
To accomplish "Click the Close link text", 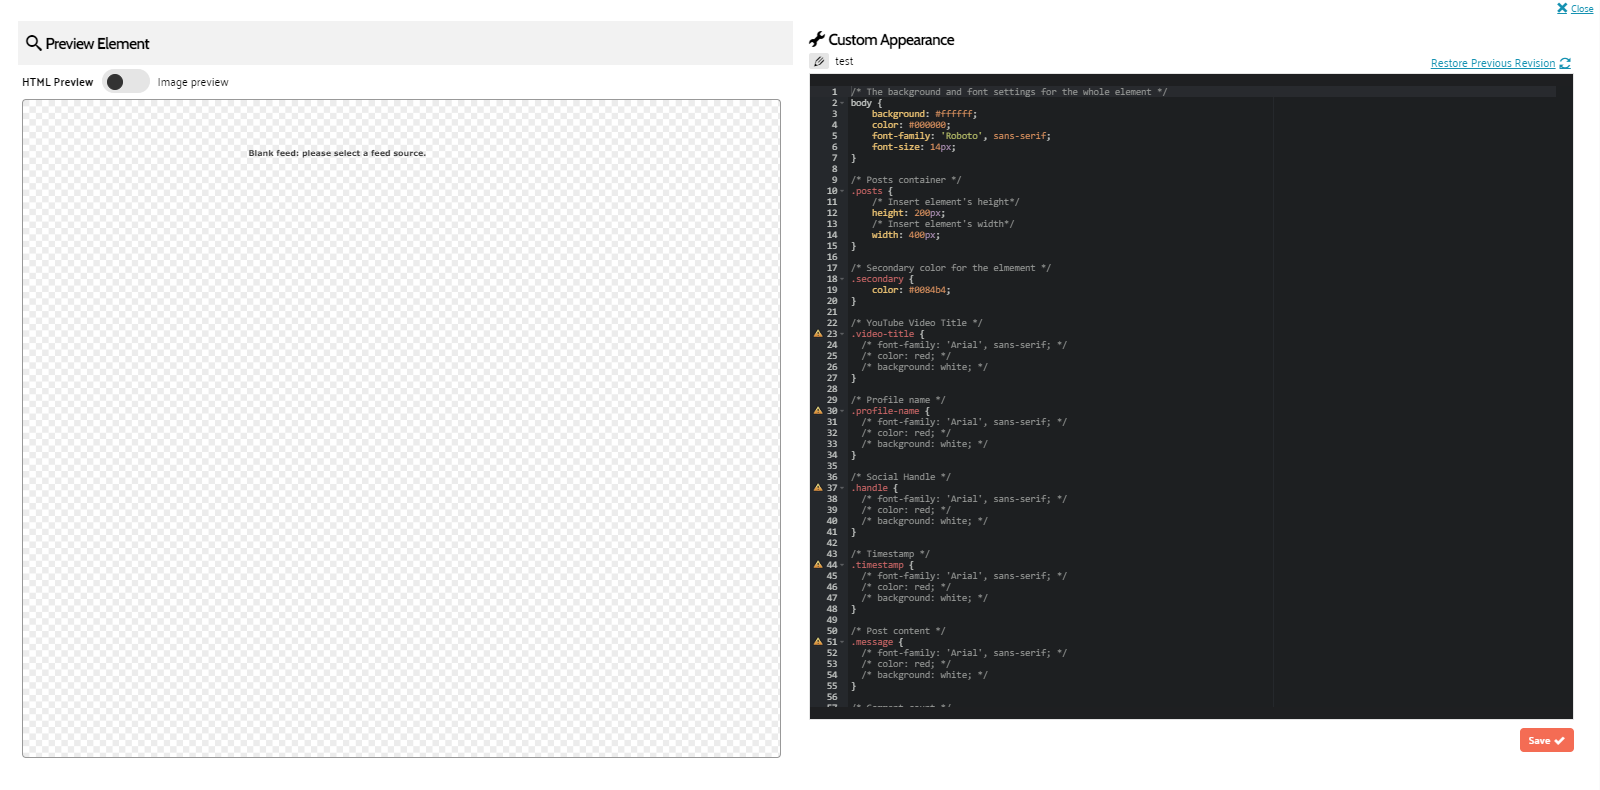I will point(1582,9).
